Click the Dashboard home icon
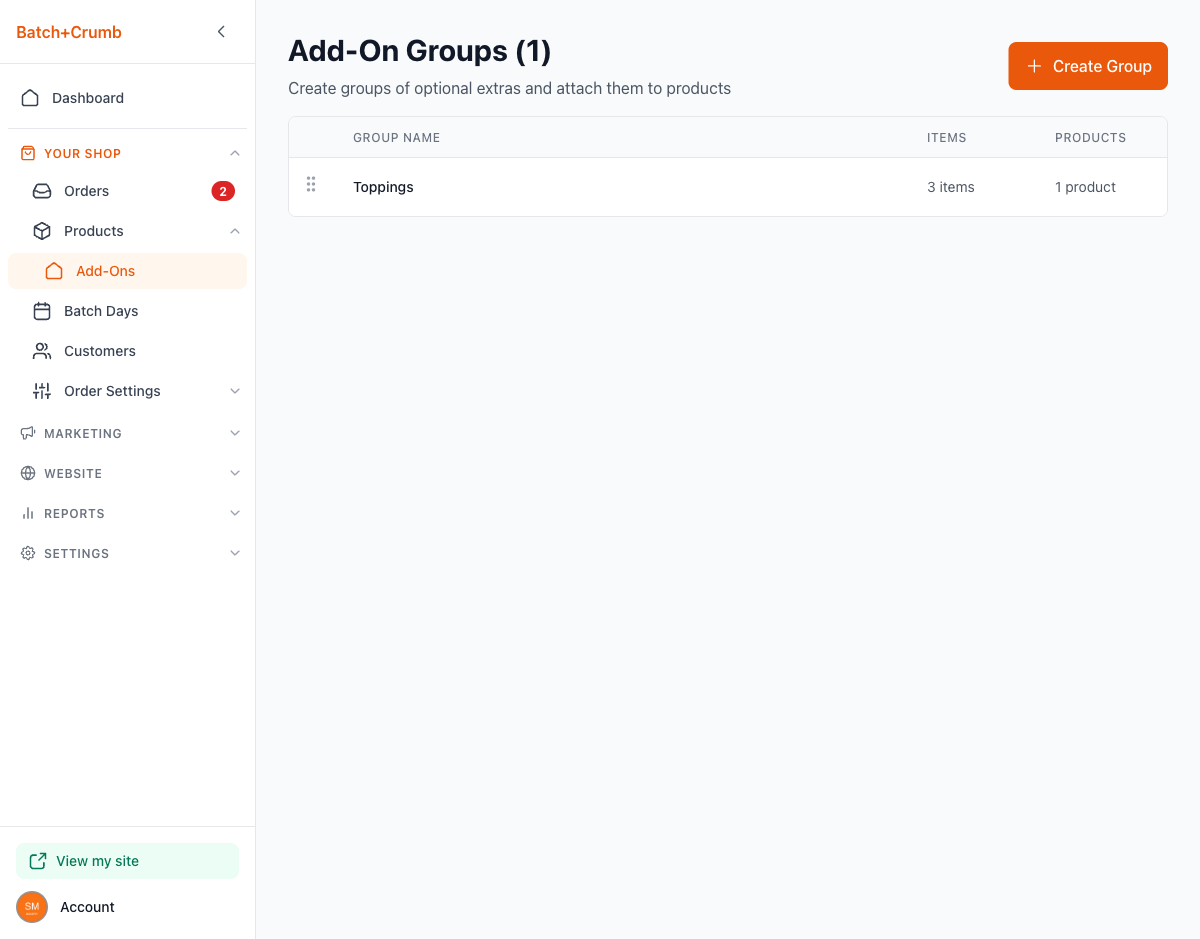 point(30,98)
